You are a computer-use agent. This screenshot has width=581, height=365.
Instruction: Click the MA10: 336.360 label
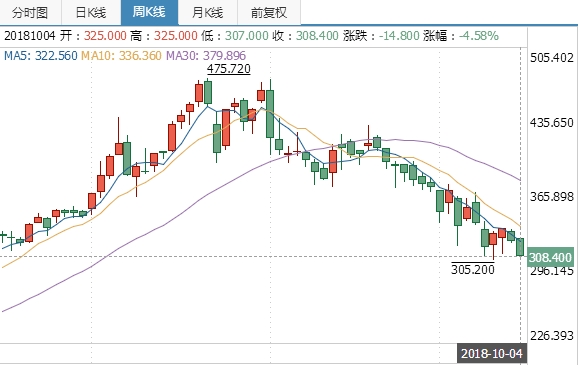(x=122, y=56)
